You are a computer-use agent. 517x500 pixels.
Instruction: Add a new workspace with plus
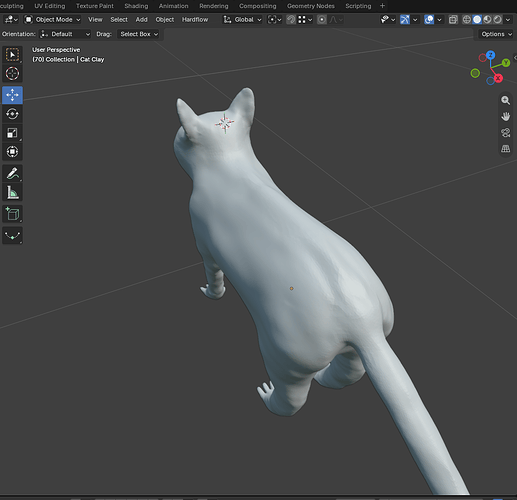click(x=382, y=6)
